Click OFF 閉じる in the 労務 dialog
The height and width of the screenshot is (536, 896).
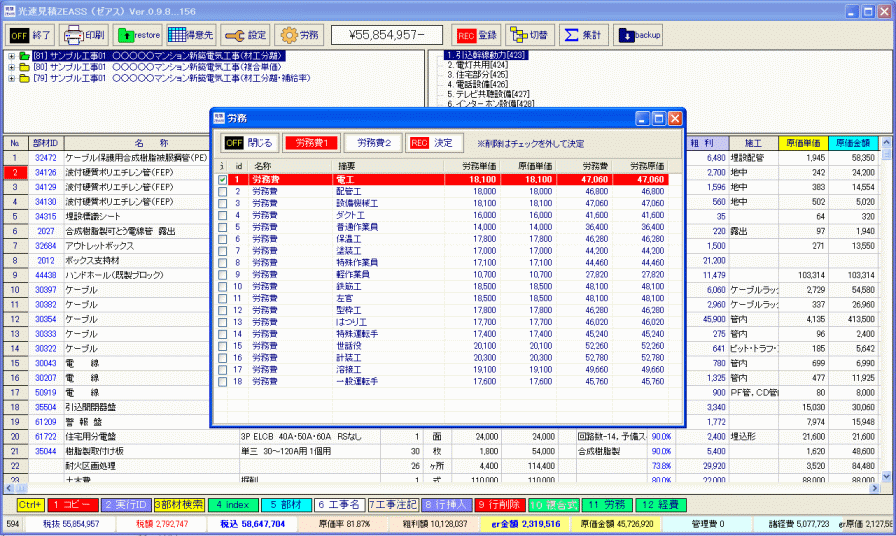point(249,143)
